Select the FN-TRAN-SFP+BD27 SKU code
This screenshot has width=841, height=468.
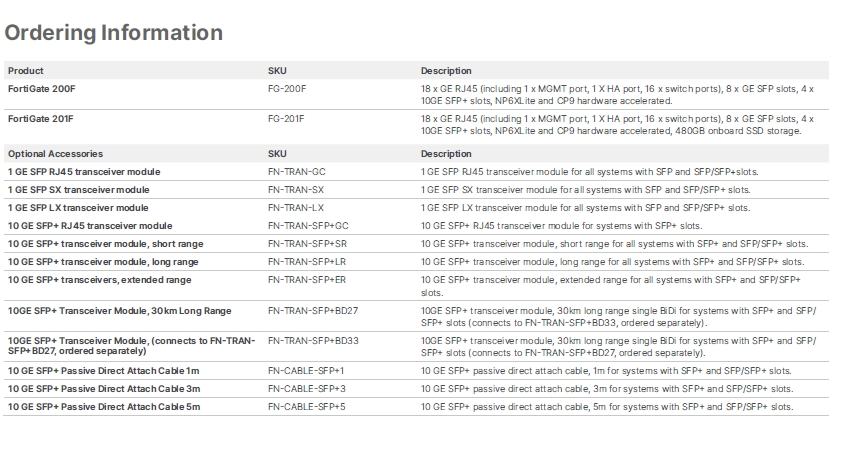pyautogui.click(x=313, y=311)
